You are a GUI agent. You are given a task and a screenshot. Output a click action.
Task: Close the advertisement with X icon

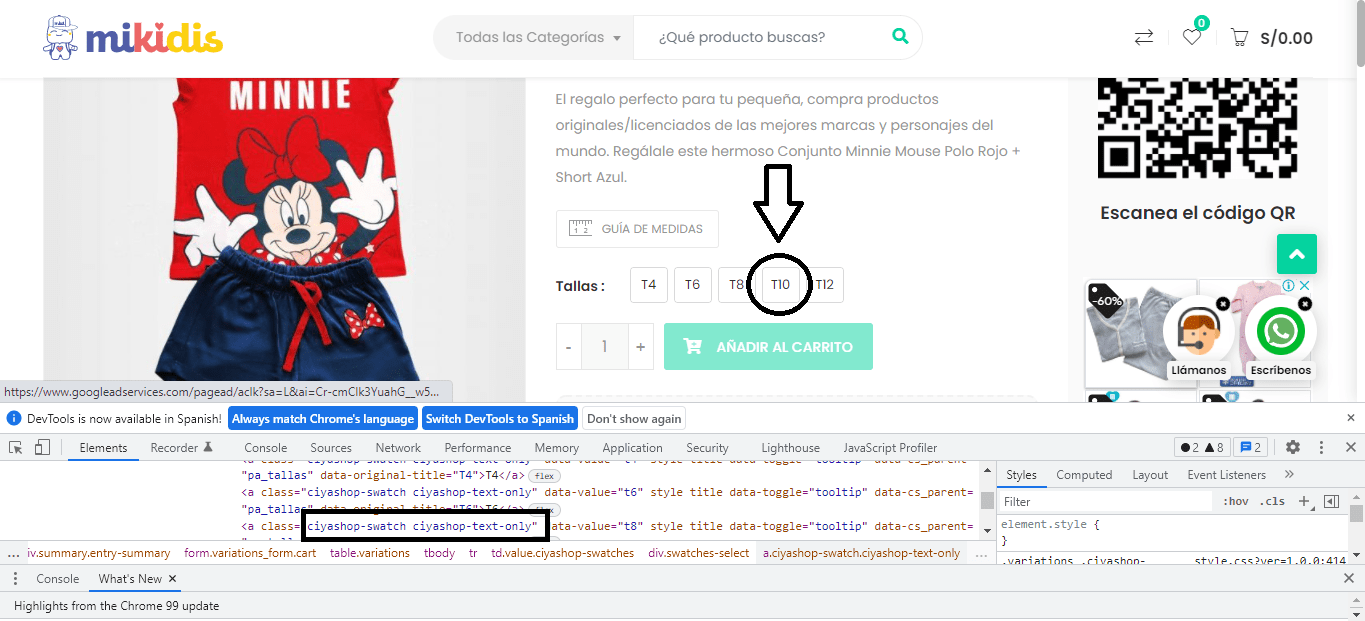pyautogui.click(x=1304, y=286)
